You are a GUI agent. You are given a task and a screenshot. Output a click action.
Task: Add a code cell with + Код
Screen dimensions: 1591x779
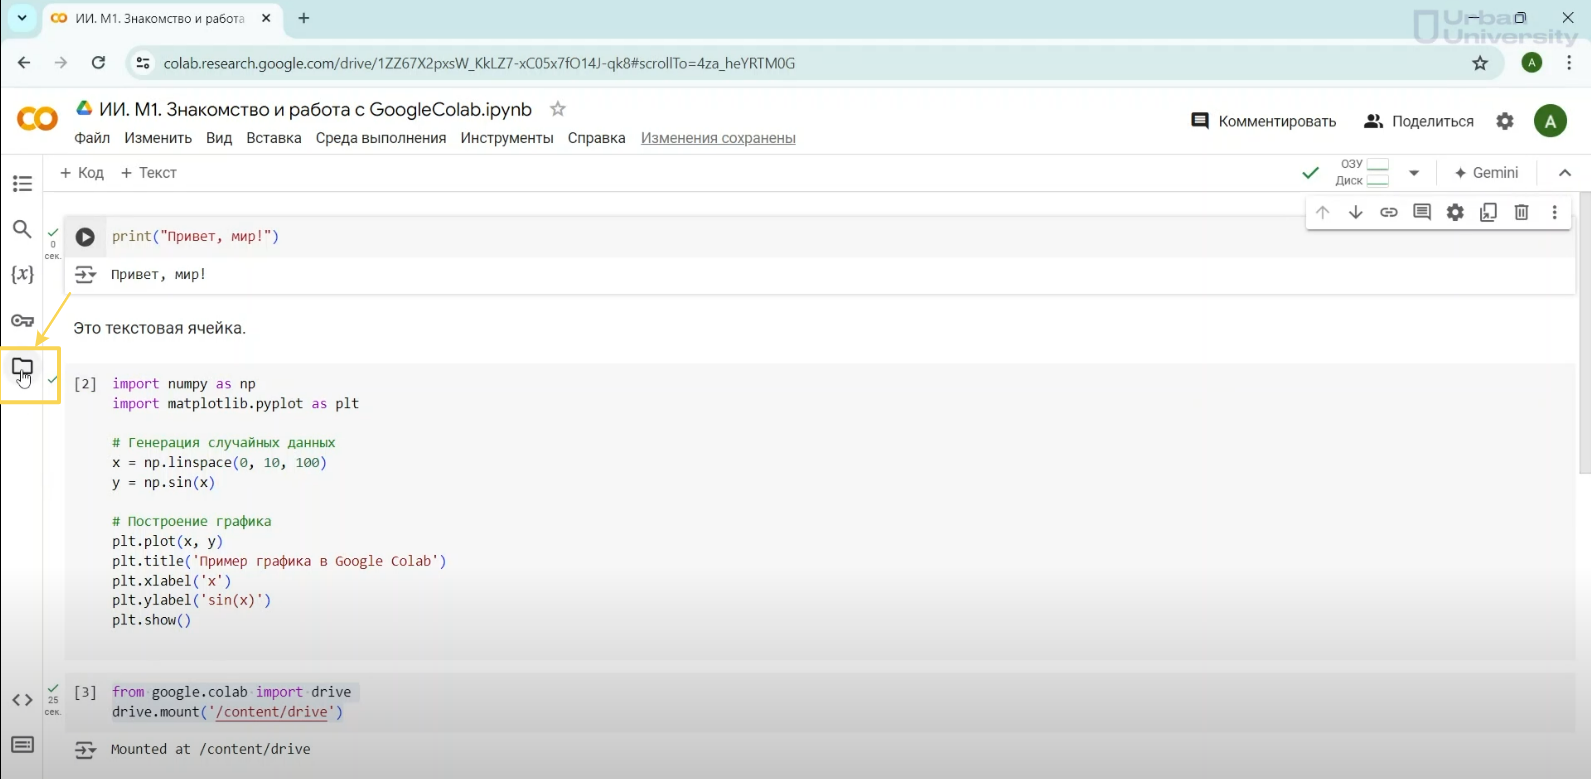pos(82,173)
